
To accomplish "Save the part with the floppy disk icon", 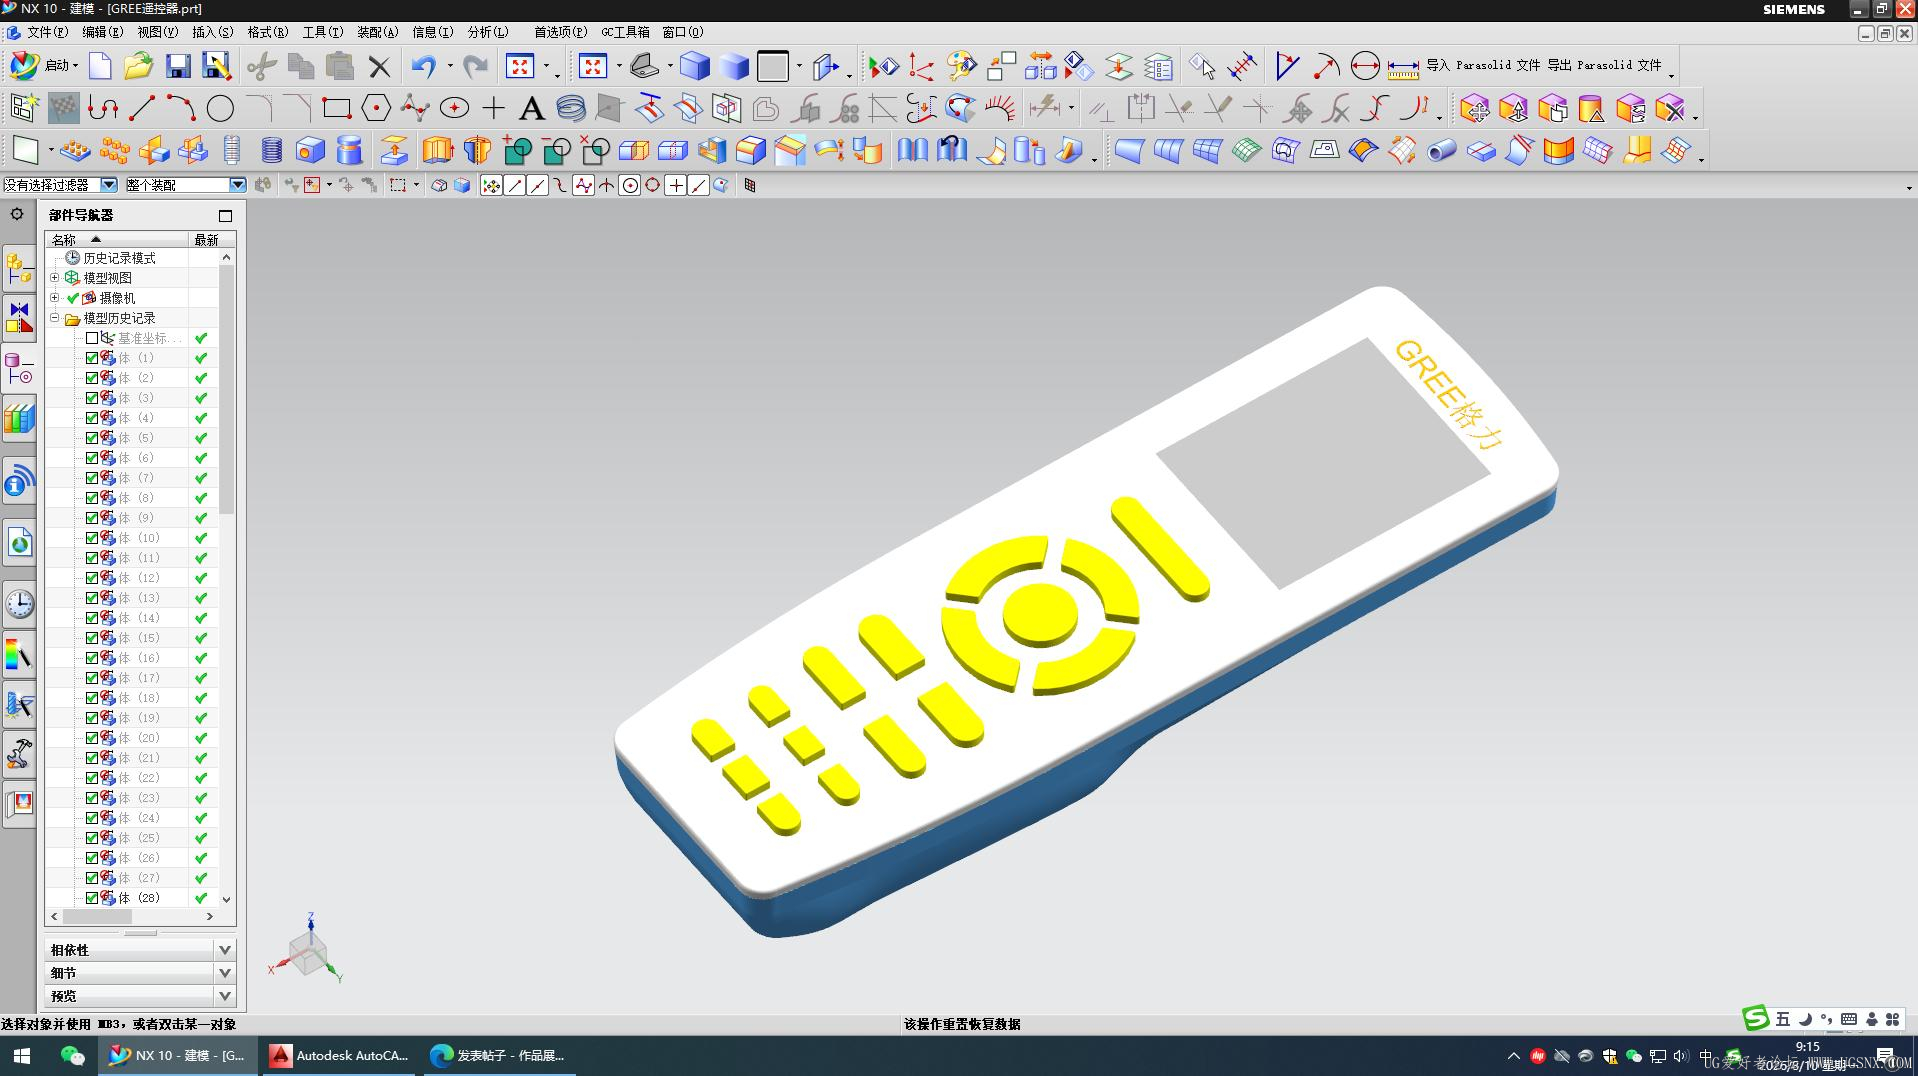I will [x=178, y=67].
